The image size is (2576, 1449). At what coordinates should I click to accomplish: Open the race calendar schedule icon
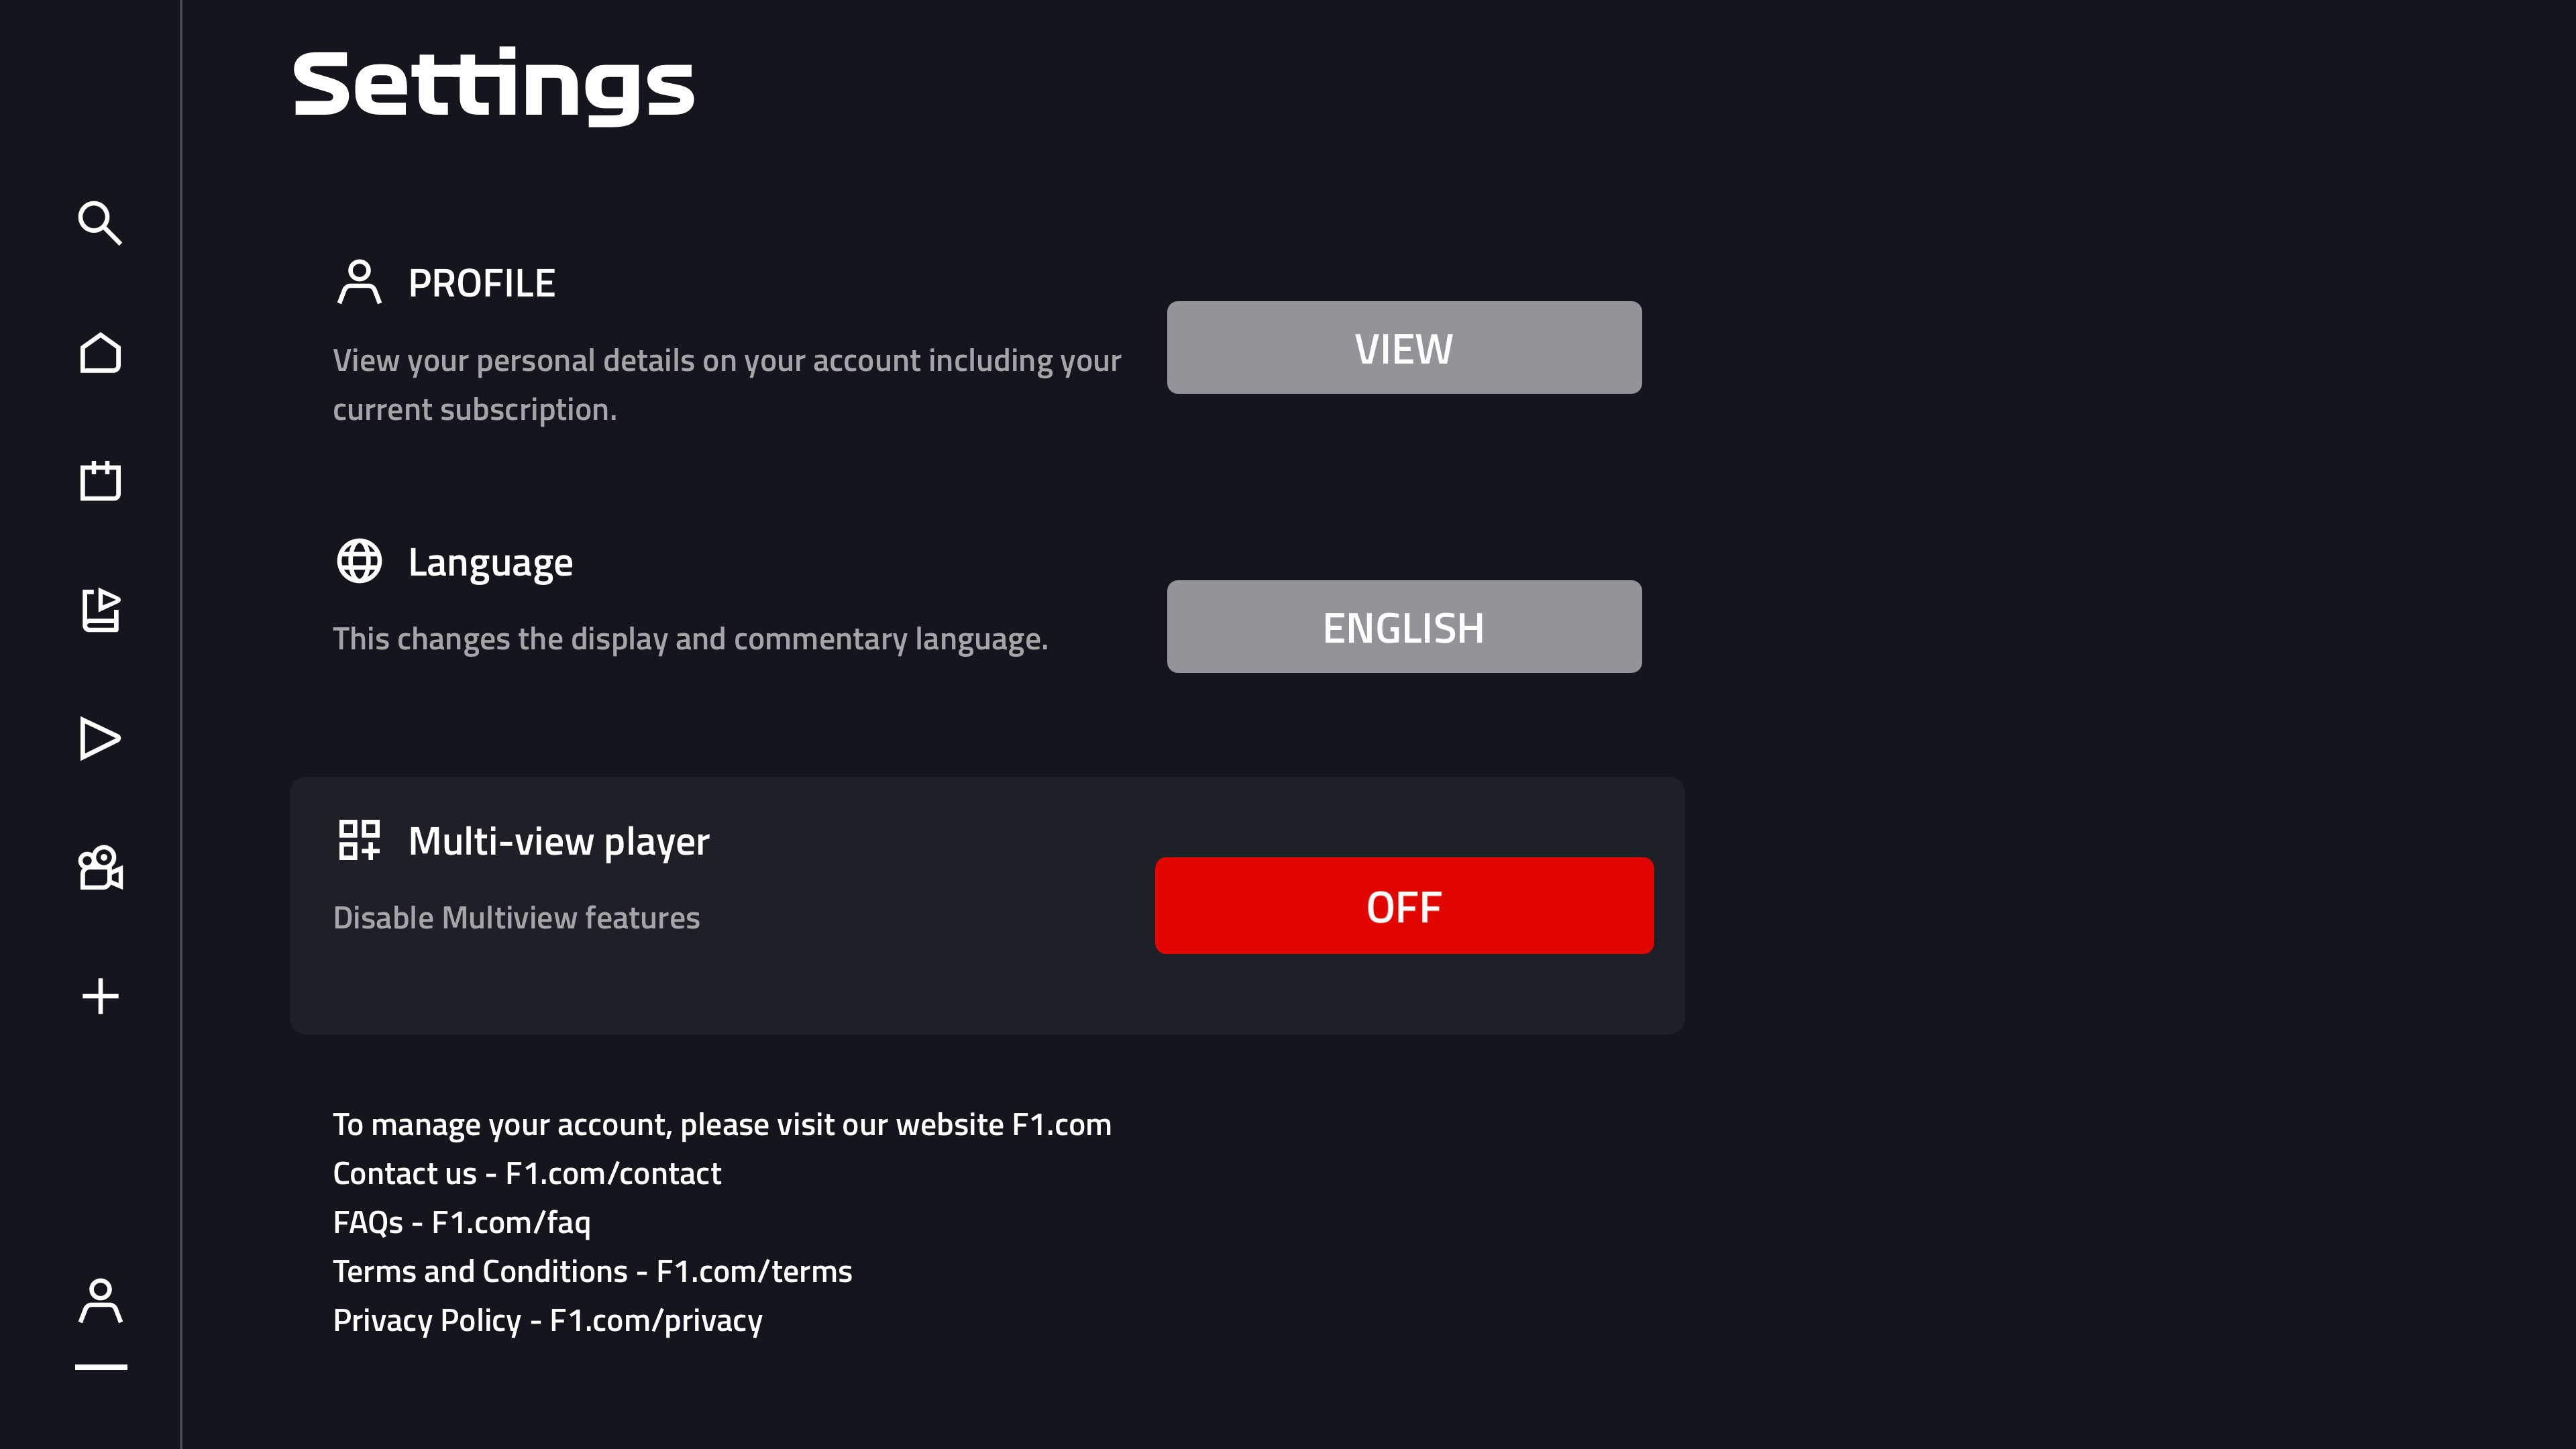[x=100, y=481]
